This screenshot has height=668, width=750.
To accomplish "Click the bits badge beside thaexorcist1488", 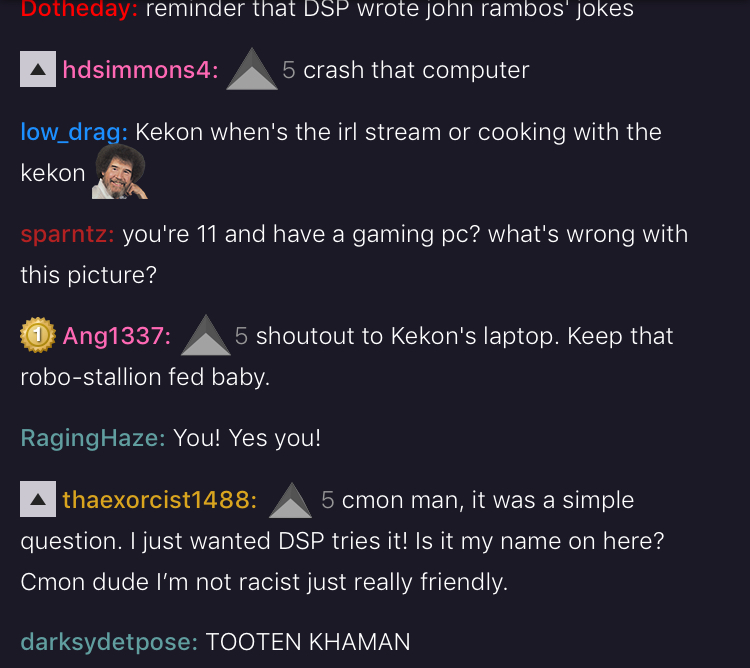I will 38,499.
